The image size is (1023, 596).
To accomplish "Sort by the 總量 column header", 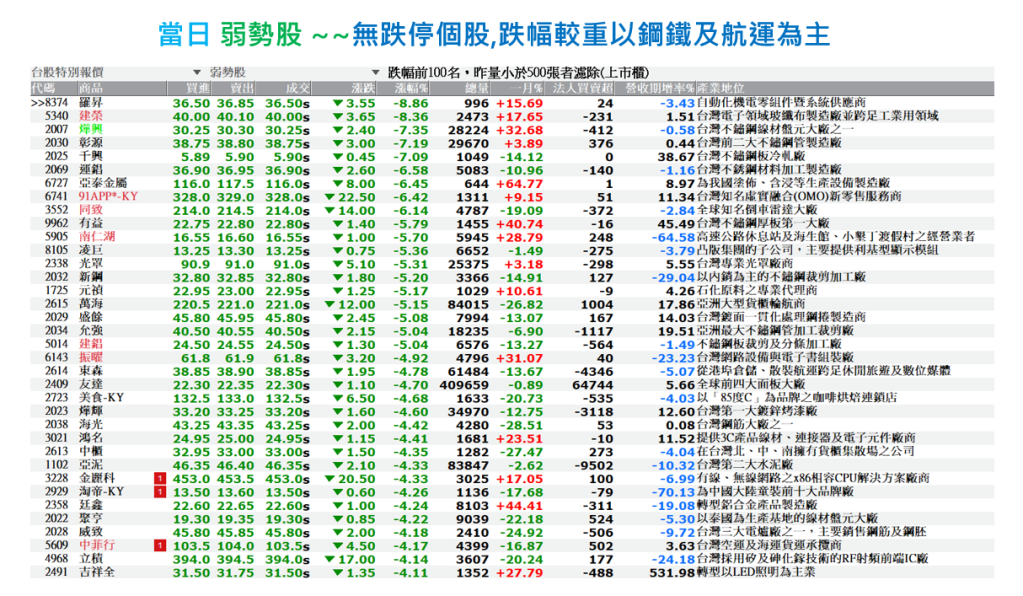I will point(475,88).
